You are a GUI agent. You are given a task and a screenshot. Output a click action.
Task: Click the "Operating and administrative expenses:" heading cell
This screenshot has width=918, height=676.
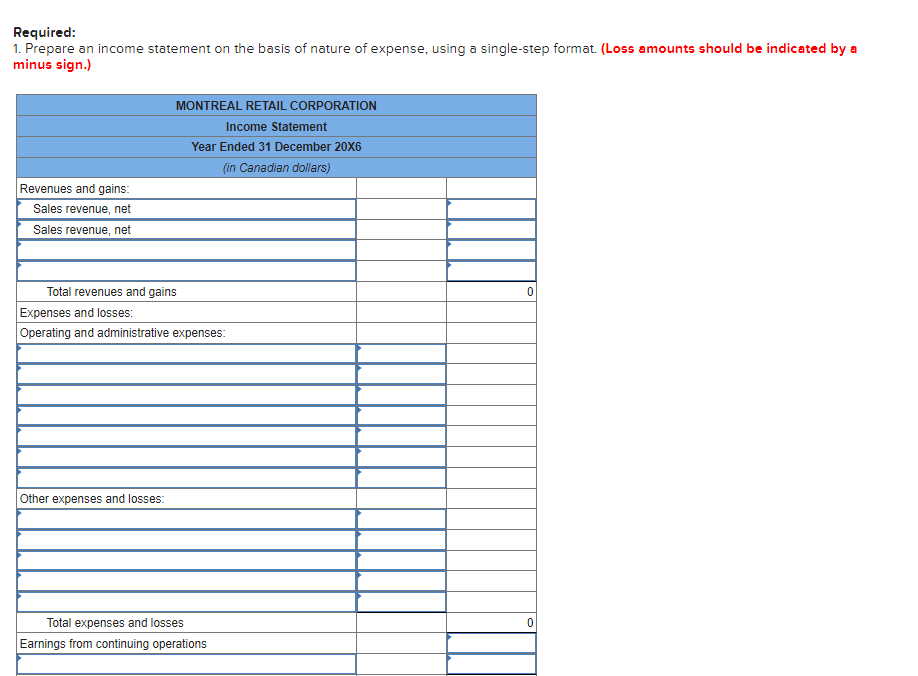coord(185,332)
